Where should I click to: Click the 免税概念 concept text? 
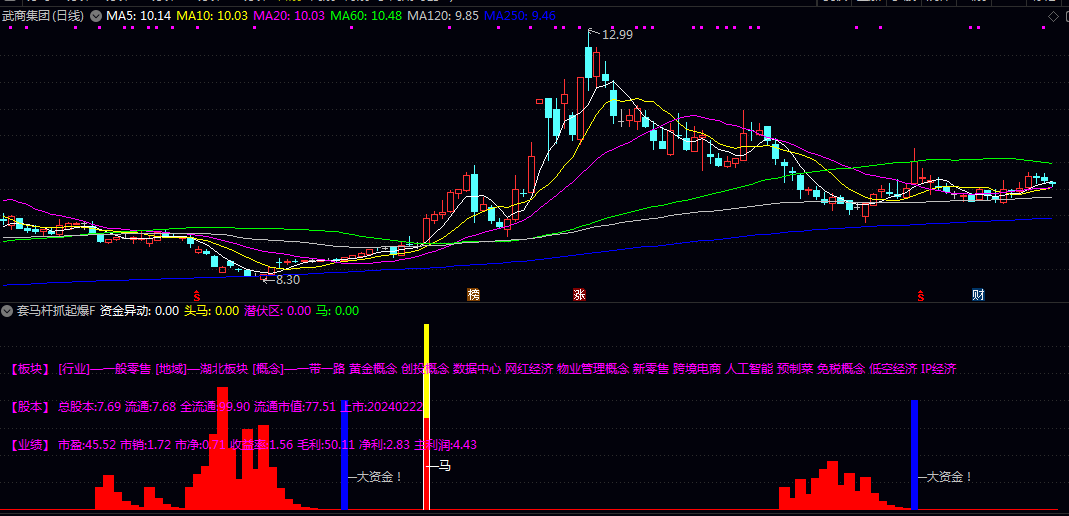click(841, 369)
